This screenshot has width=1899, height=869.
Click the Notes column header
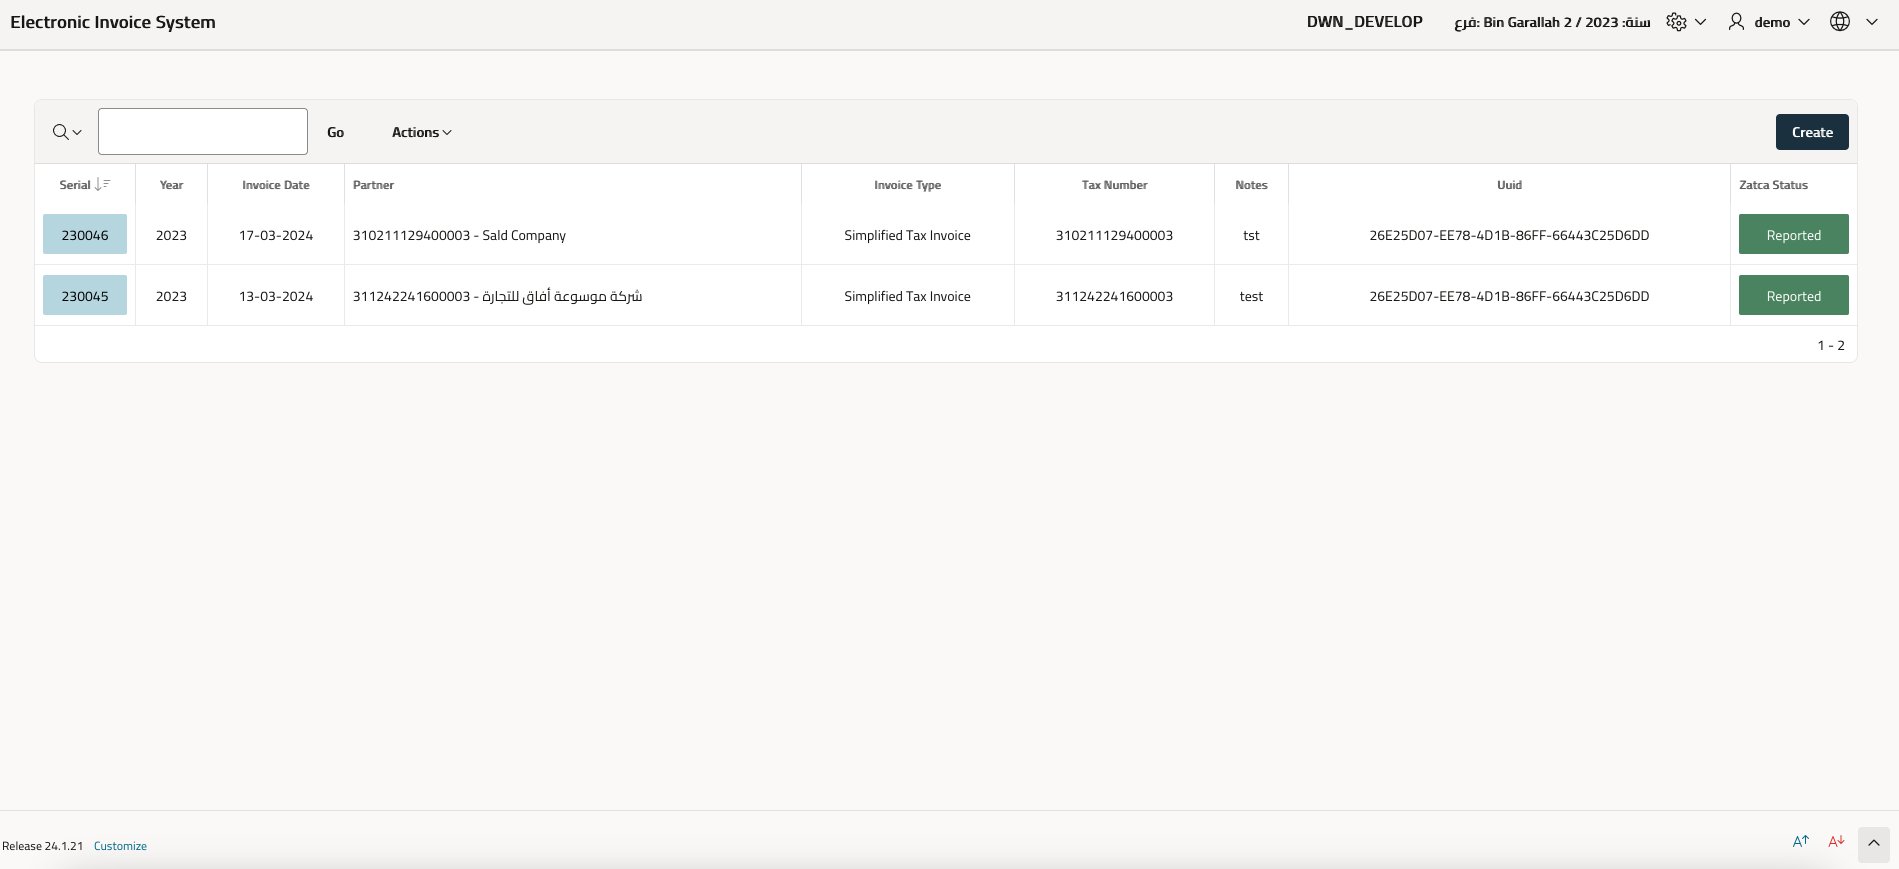pos(1251,185)
